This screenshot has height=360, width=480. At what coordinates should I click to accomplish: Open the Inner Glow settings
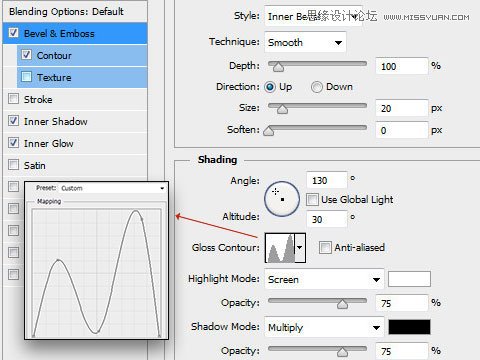75,143
